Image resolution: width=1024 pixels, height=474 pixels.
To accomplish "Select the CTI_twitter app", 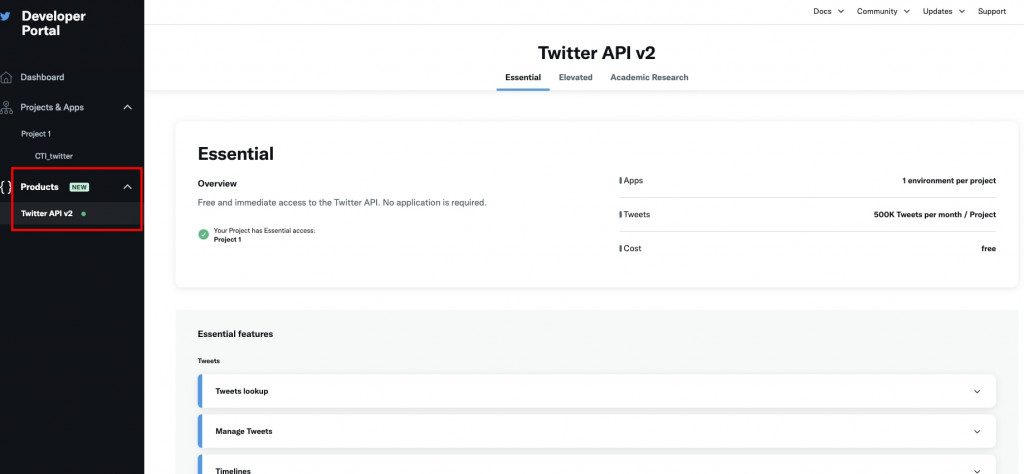I will pyautogui.click(x=54, y=156).
